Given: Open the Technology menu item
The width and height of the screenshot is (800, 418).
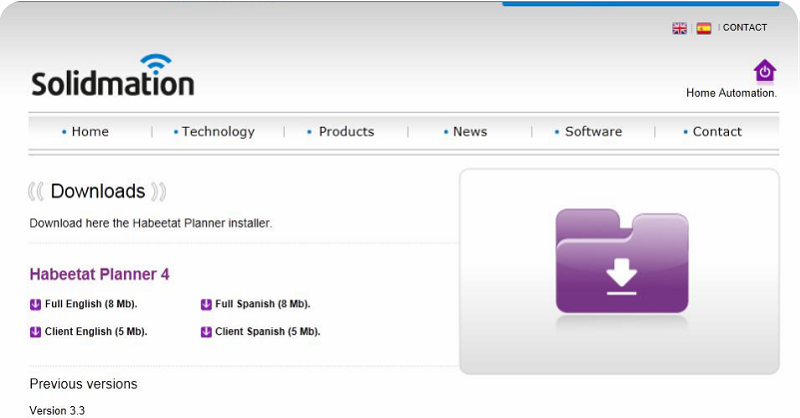Looking at the screenshot, I should (218, 132).
